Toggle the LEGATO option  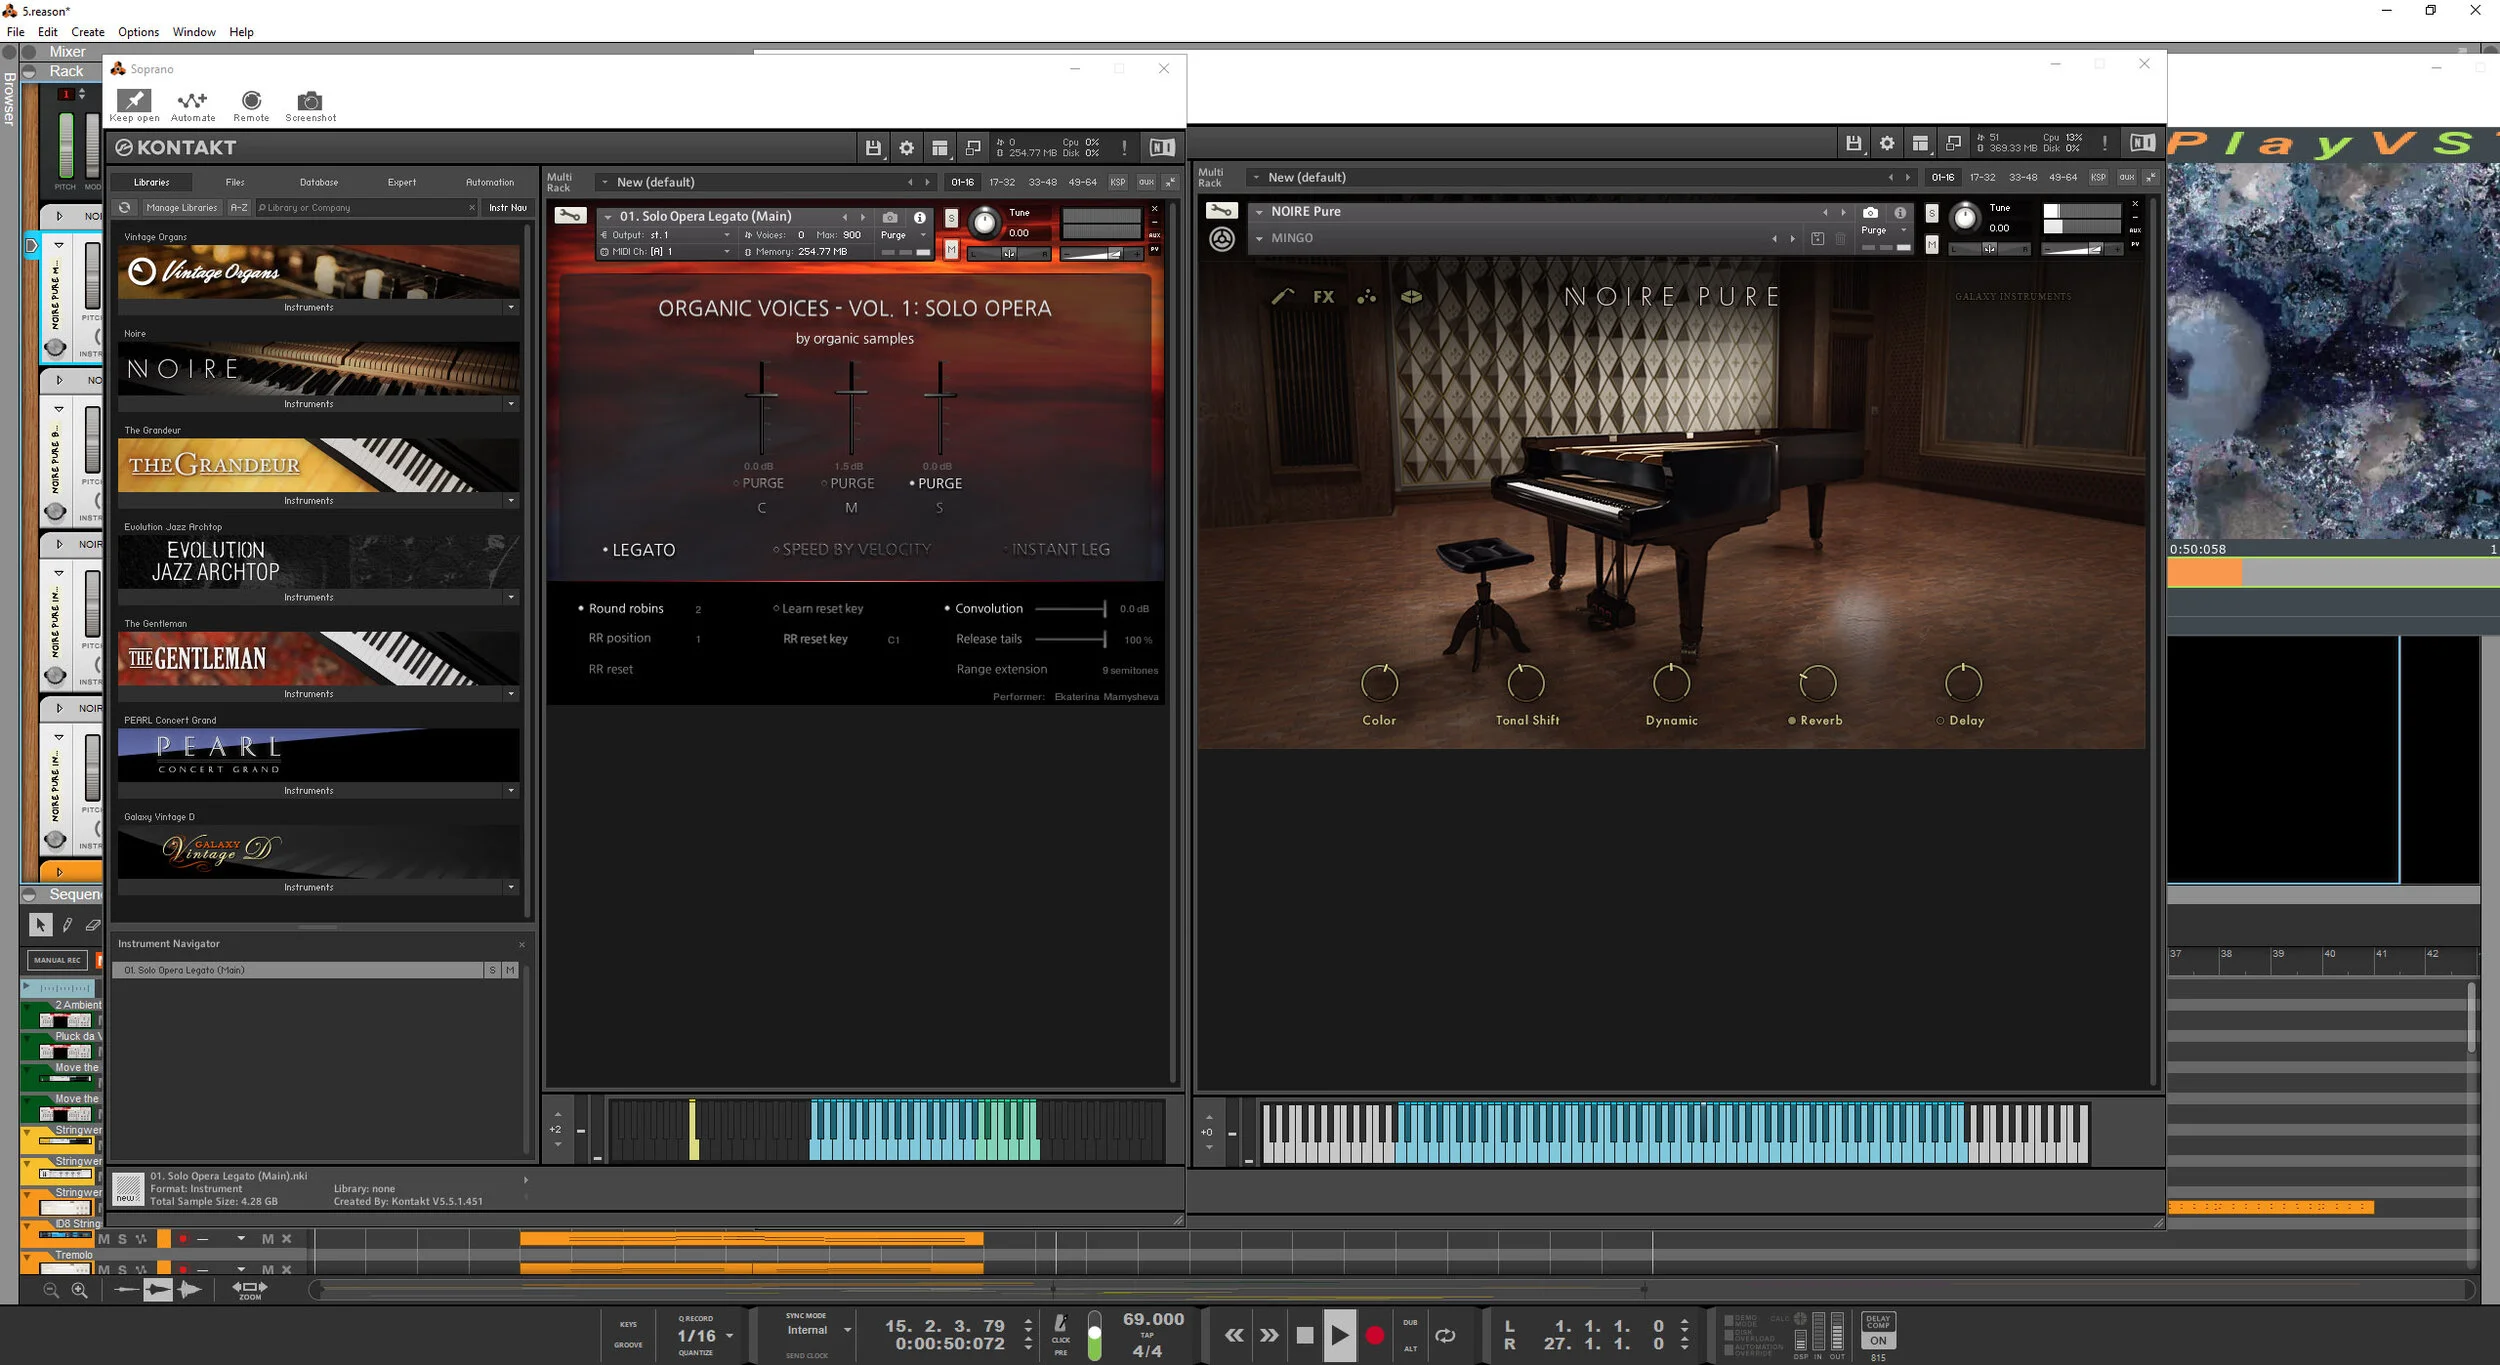pos(638,550)
